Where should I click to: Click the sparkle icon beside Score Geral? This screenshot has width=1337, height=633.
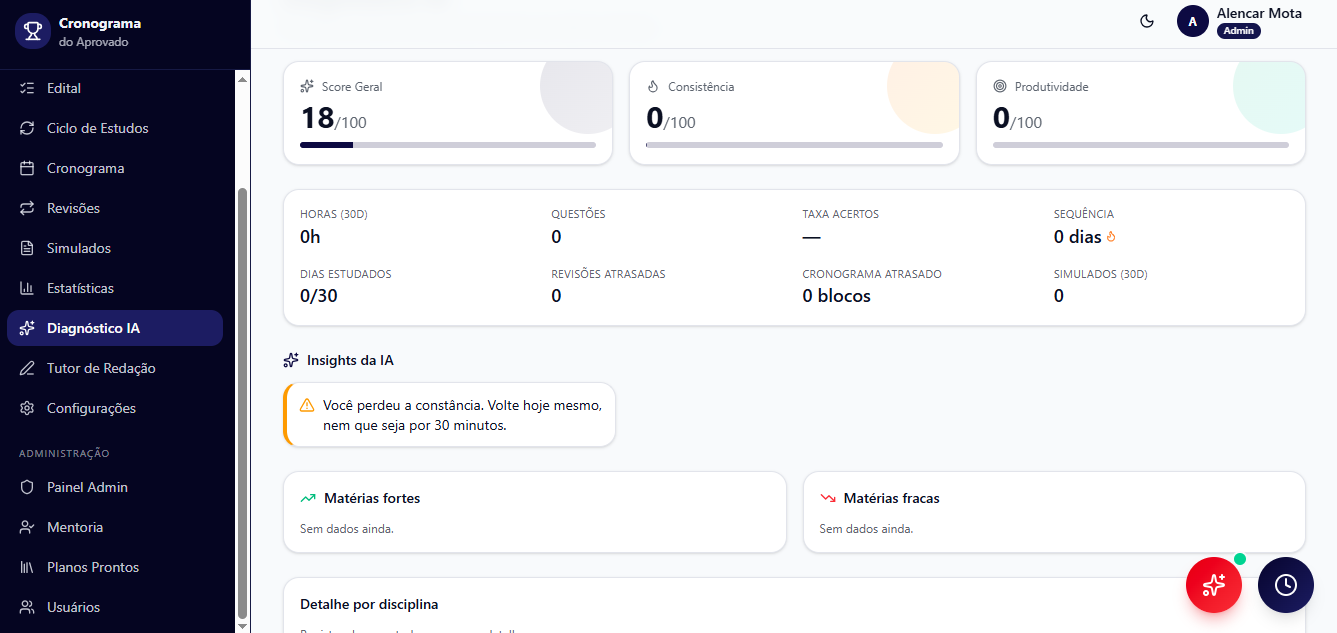307,86
